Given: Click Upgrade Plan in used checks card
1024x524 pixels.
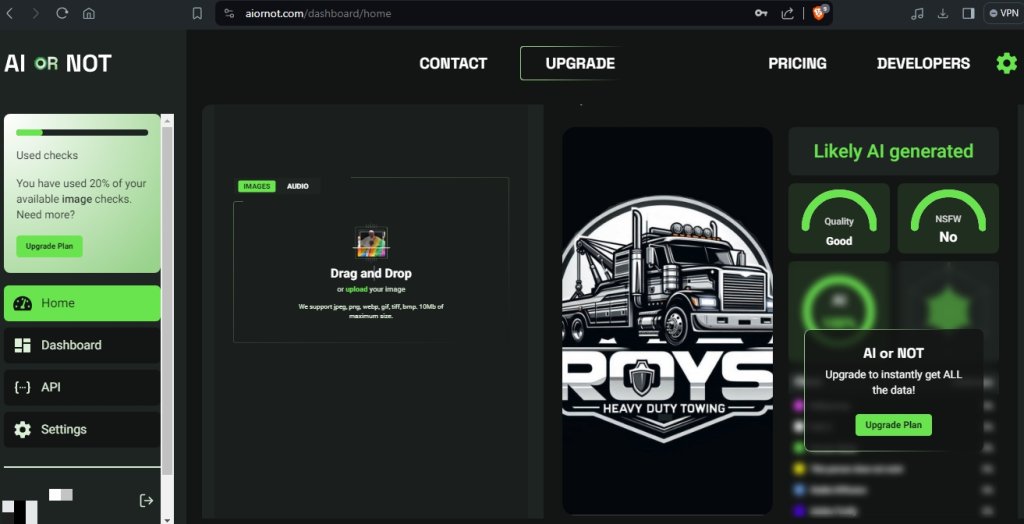Looking at the screenshot, I should coord(50,246).
